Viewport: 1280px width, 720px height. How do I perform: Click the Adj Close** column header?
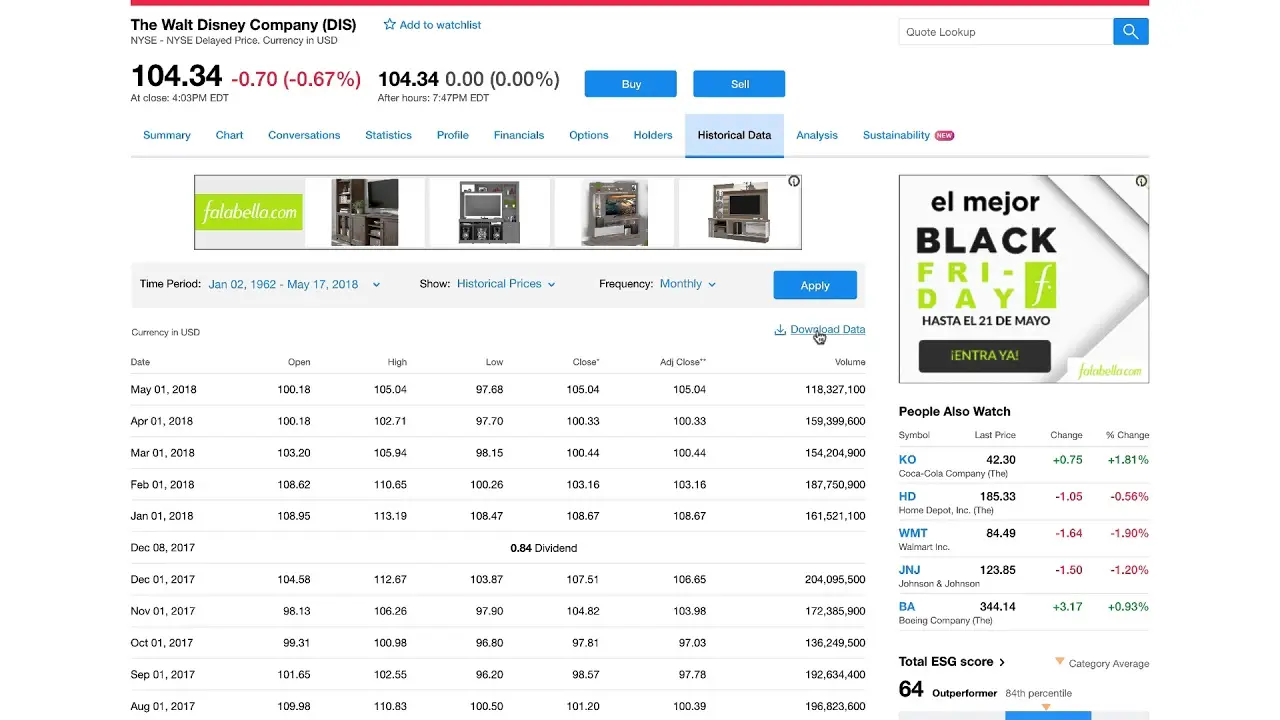683,362
